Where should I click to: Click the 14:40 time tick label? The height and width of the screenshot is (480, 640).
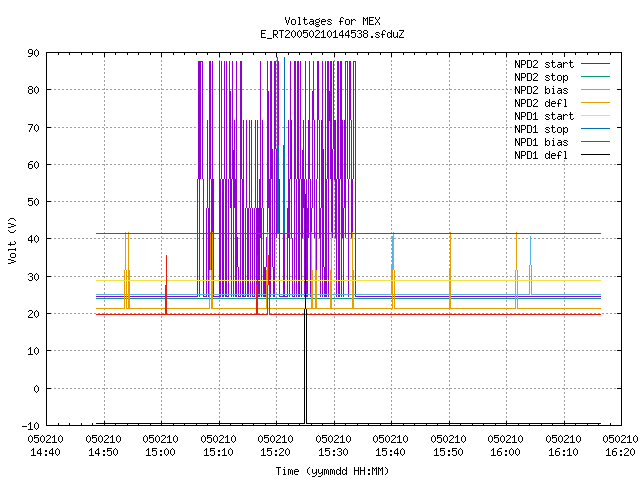pyautogui.click(x=46, y=452)
